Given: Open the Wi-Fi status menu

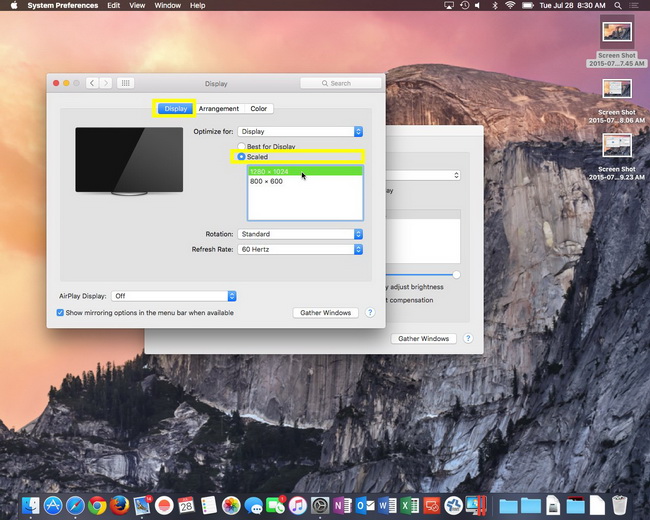Looking at the screenshot, I should 510,5.
